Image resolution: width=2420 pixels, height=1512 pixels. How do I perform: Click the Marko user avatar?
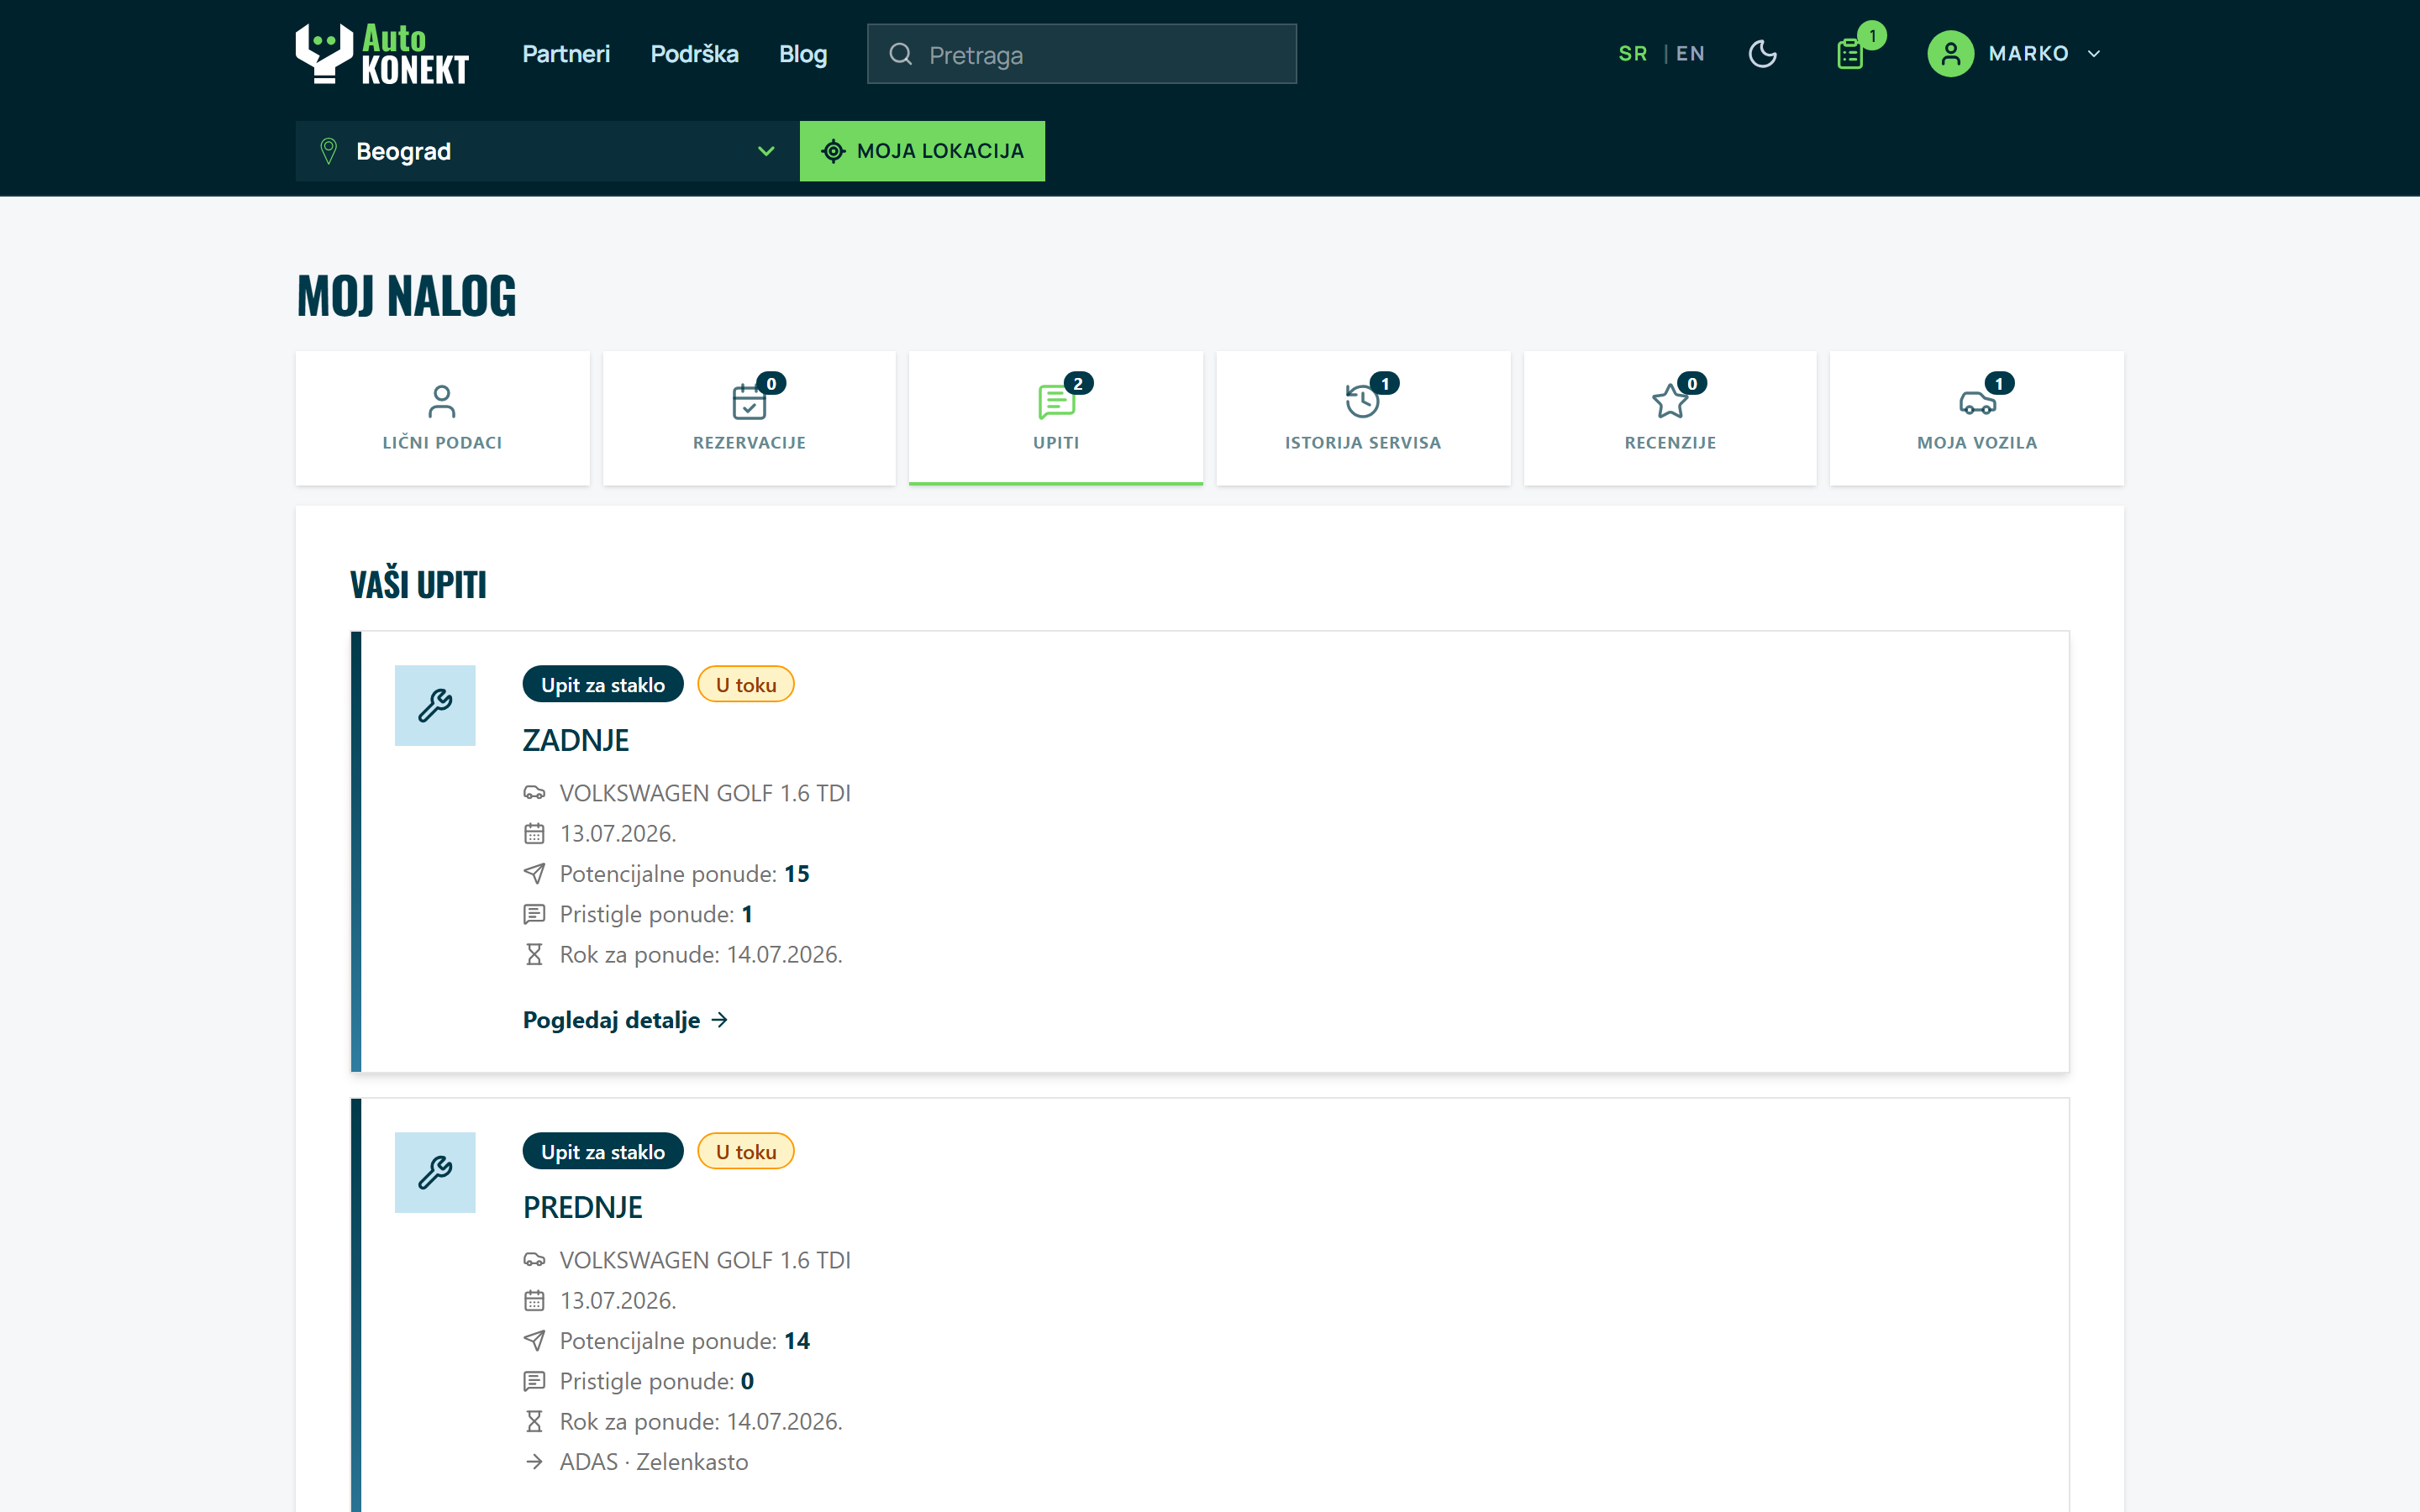click(x=1950, y=54)
